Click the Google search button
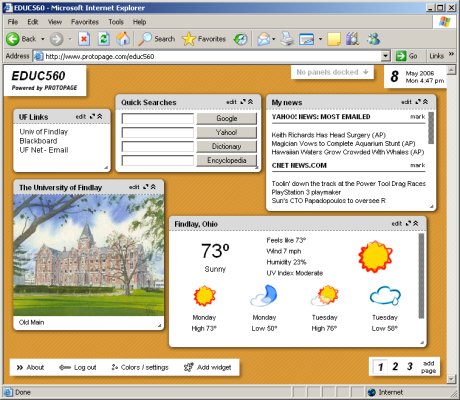 coord(227,118)
